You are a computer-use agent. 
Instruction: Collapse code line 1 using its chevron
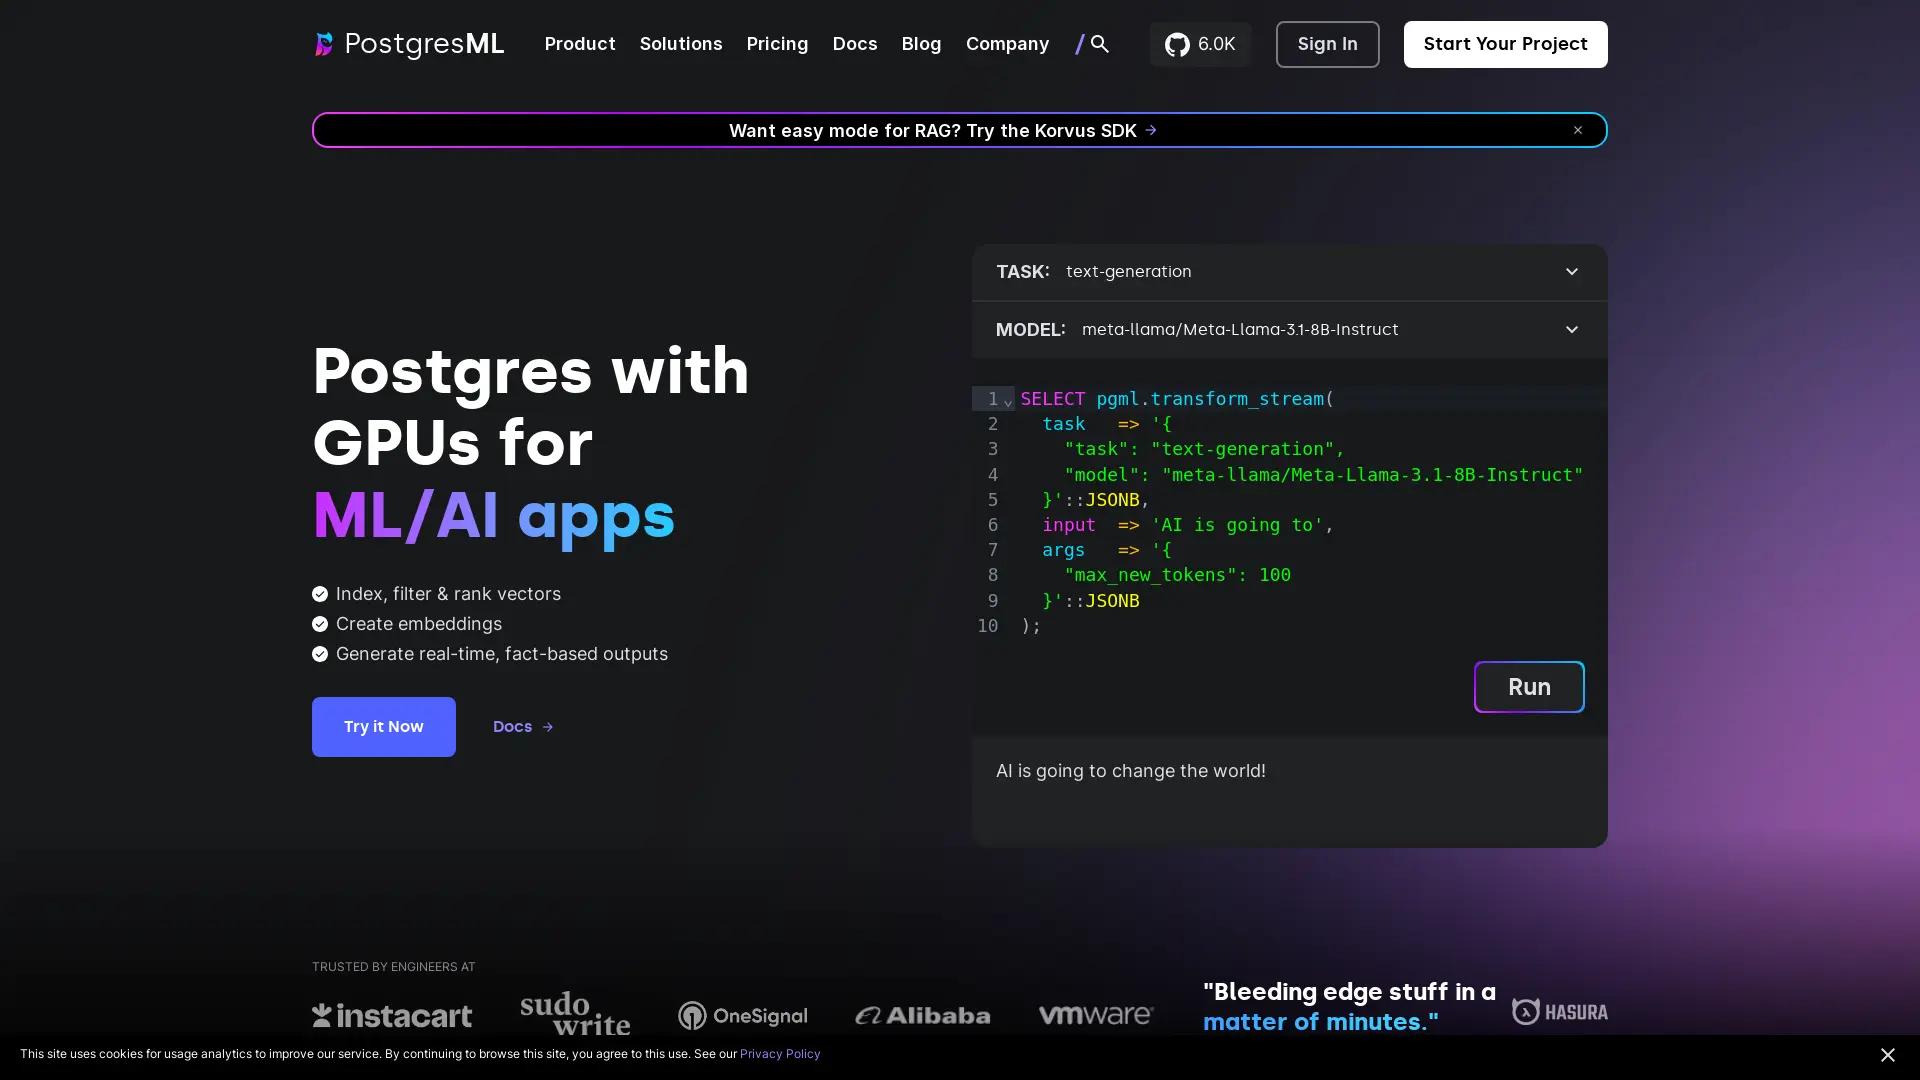[x=1007, y=400]
